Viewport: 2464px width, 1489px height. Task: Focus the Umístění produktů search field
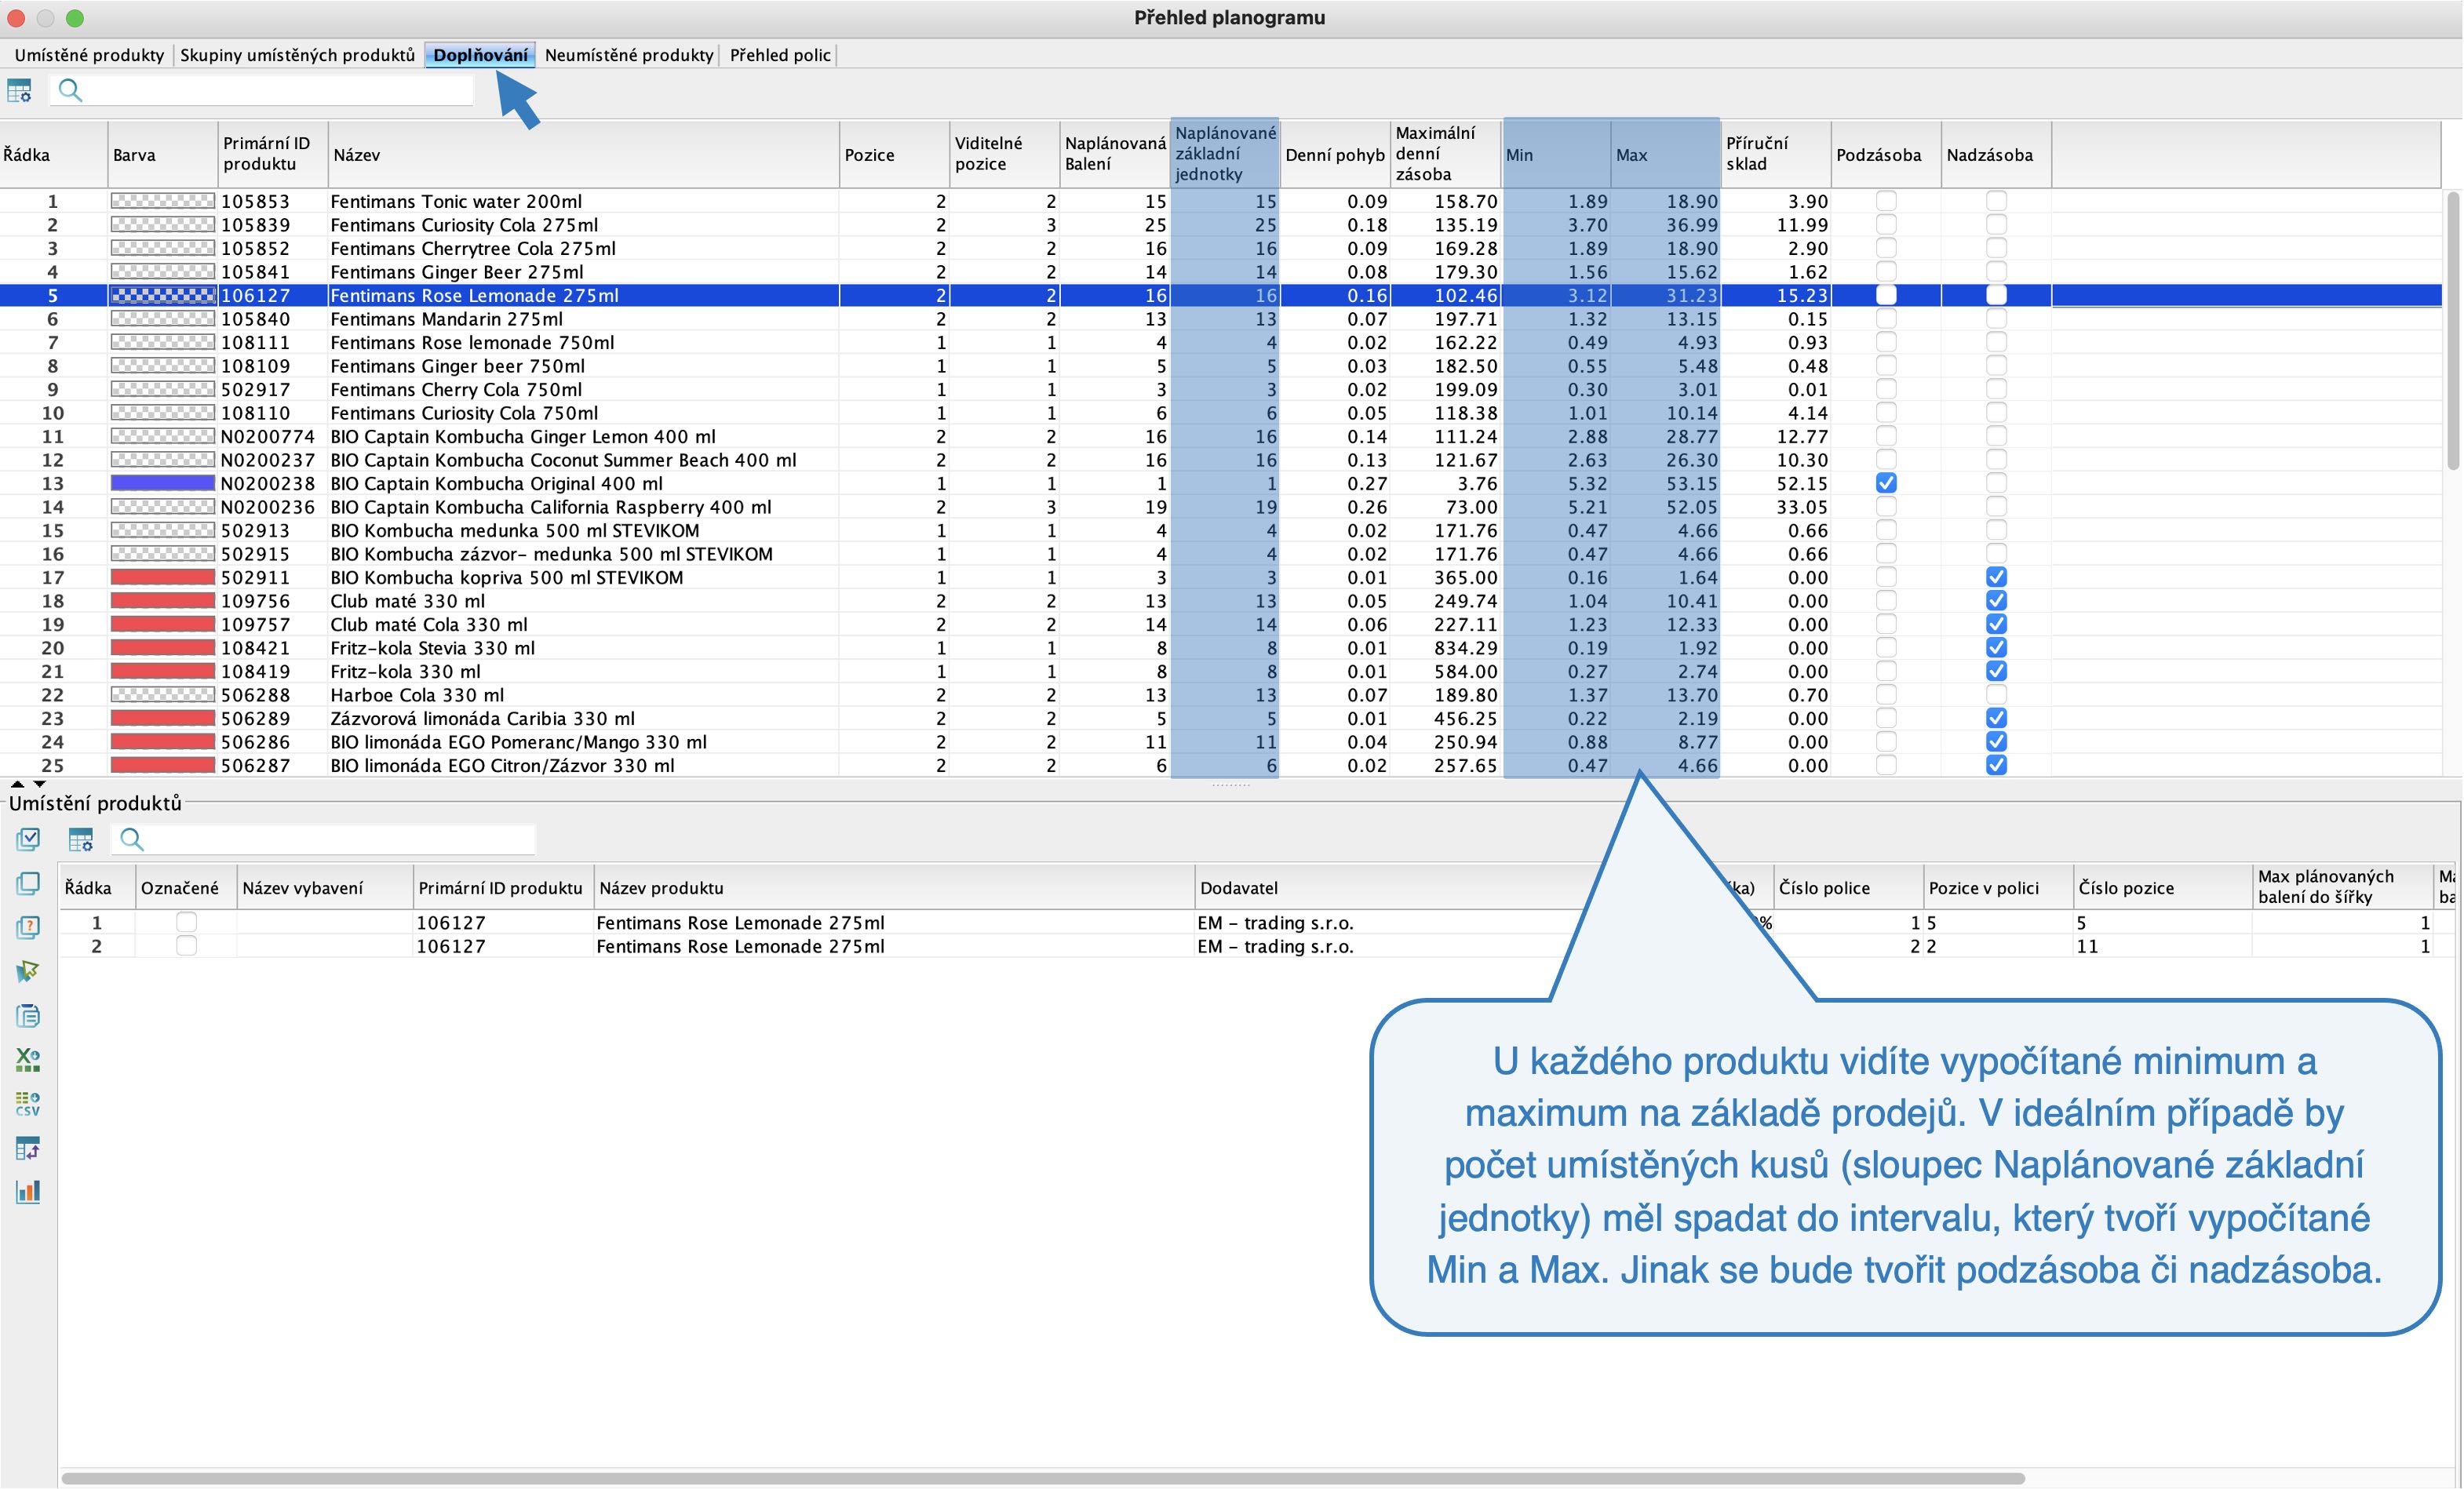[323, 839]
